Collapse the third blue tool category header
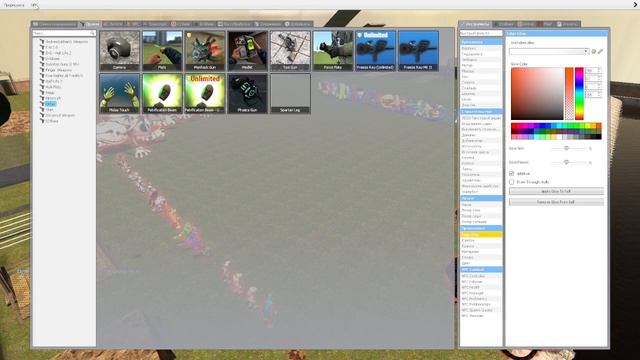The height and width of the screenshot is (360, 640). tap(481, 198)
